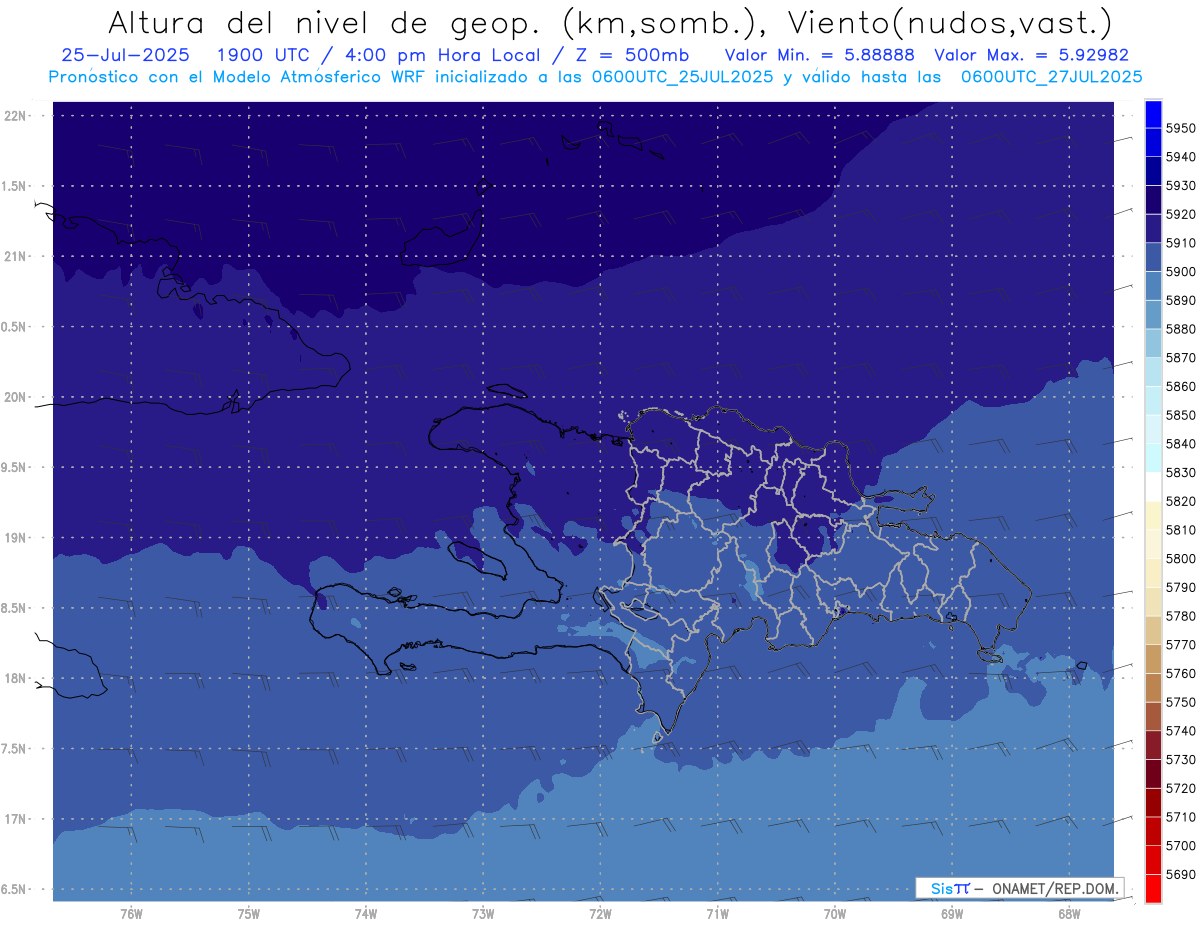Viewport: 1200px width, 927px height.
Task: Click the '72W' longitude label
Action: coord(600,914)
